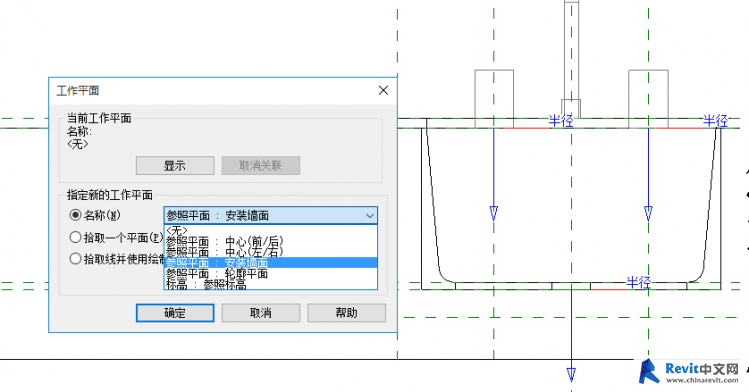Click the bottom 半径 label near basin base
Viewport: 749px width, 392px height.
point(639,282)
